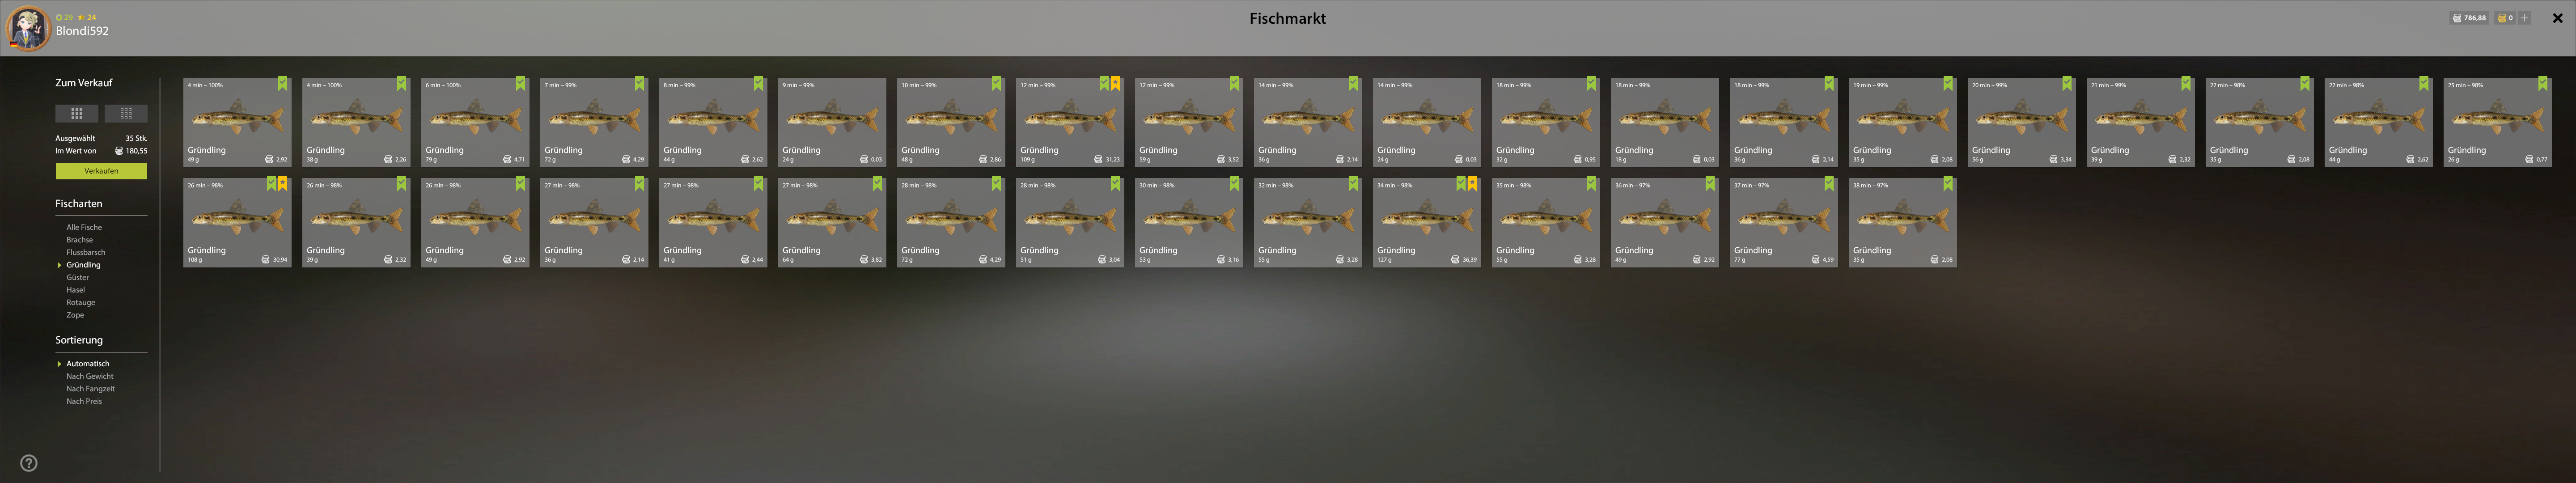Viewport: 2576px width, 483px height.
Task: Select the 108 g Gründling card
Action: pos(237,222)
